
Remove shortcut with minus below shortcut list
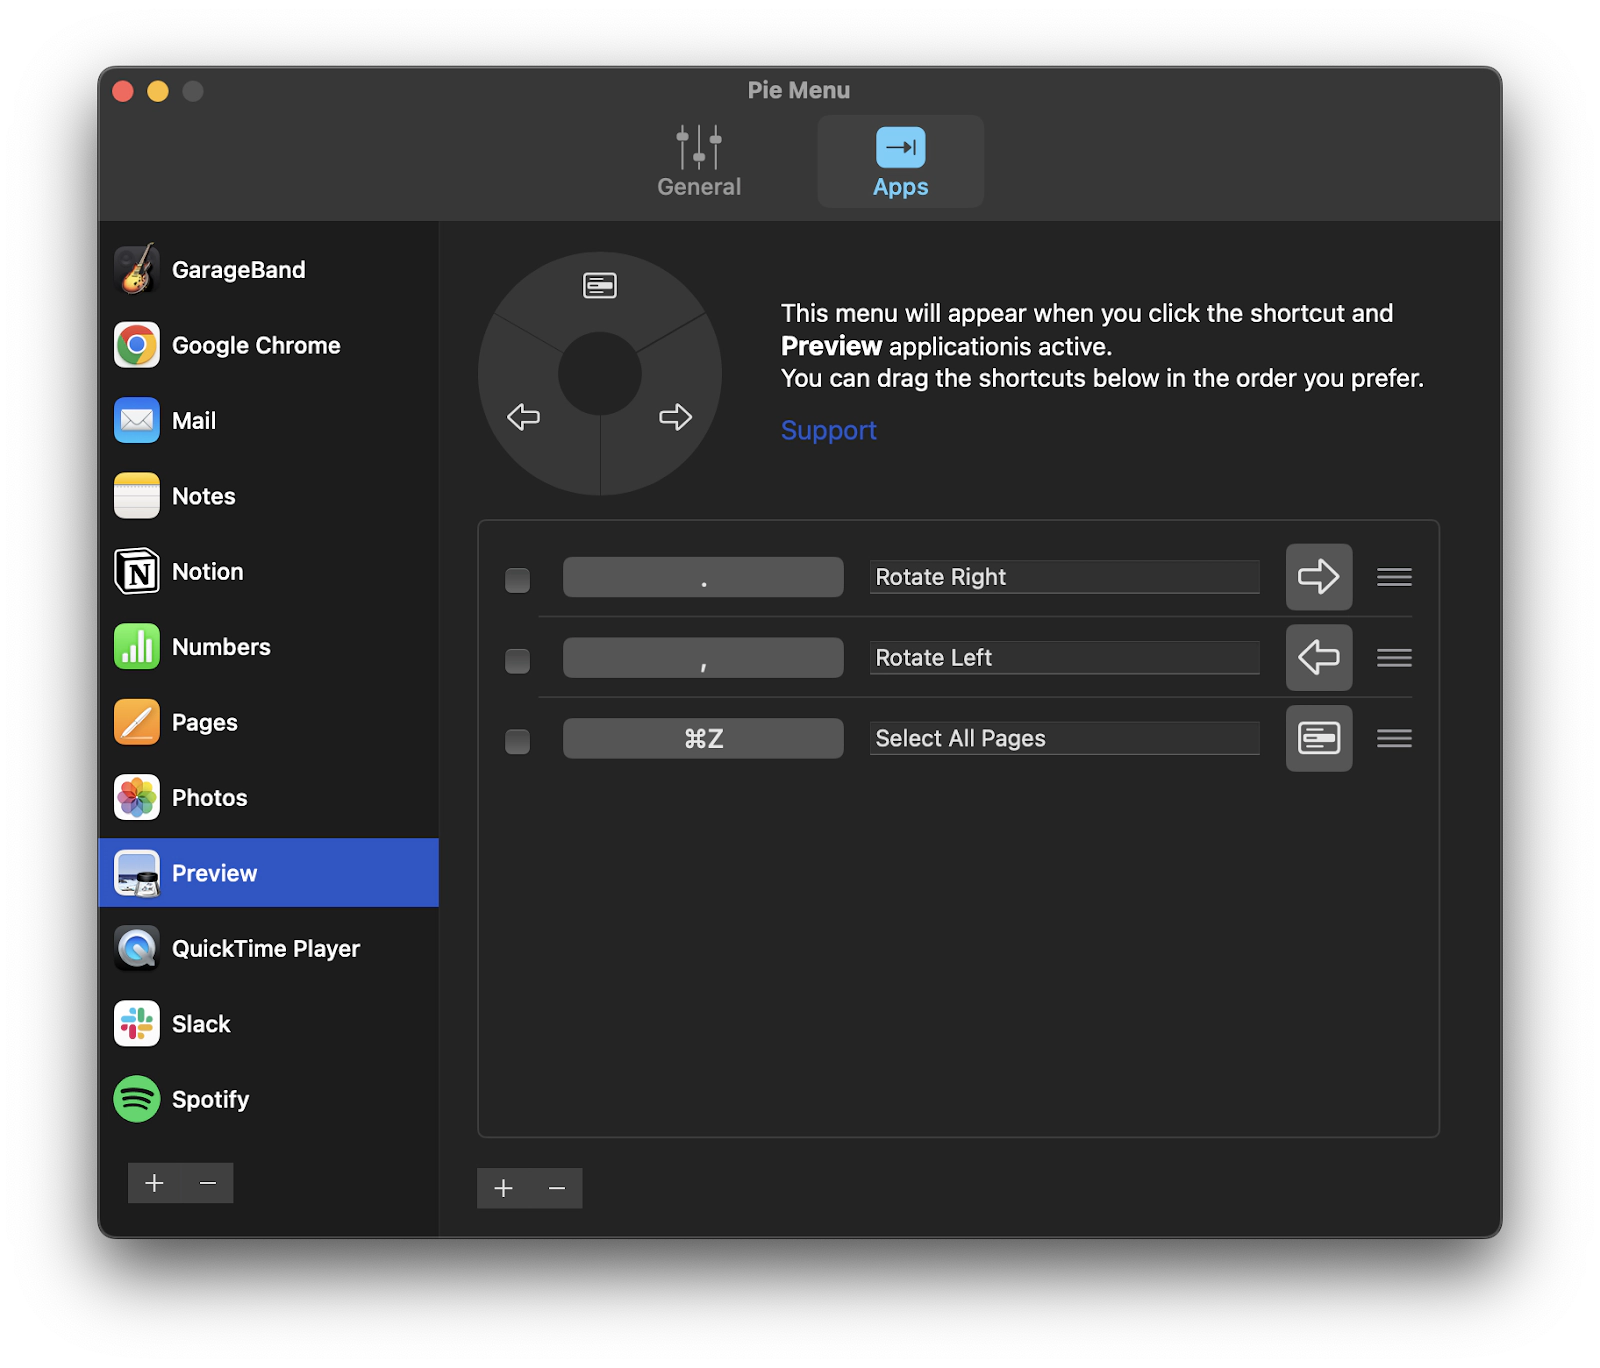tap(557, 1188)
